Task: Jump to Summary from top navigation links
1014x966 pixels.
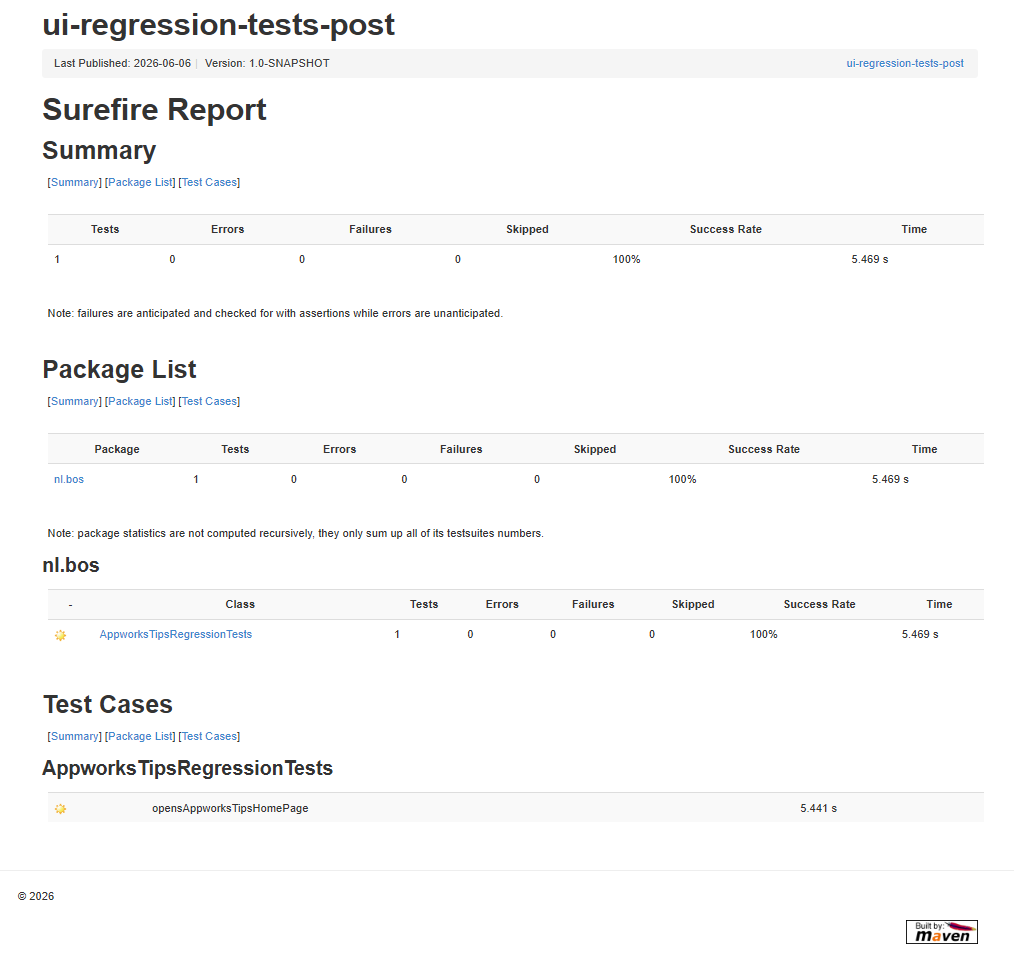Action: pyautogui.click(x=75, y=182)
